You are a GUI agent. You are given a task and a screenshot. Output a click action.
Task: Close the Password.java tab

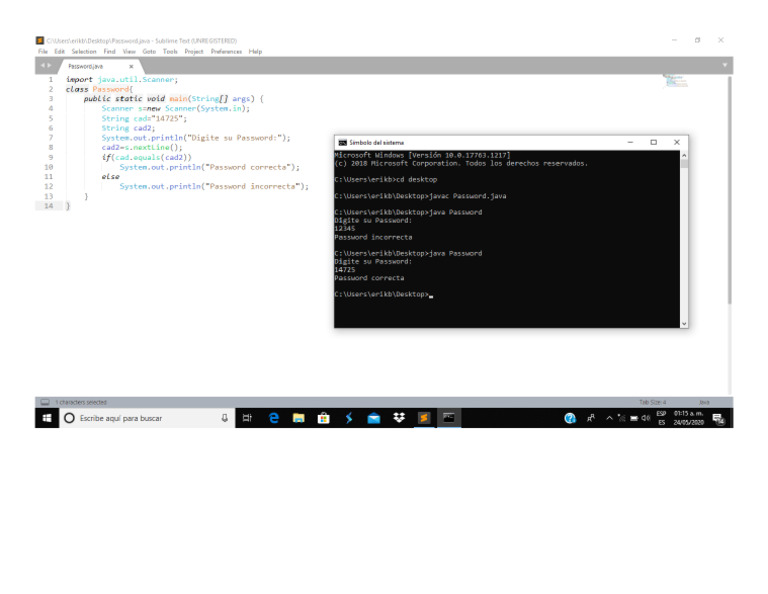click(x=131, y=66)
